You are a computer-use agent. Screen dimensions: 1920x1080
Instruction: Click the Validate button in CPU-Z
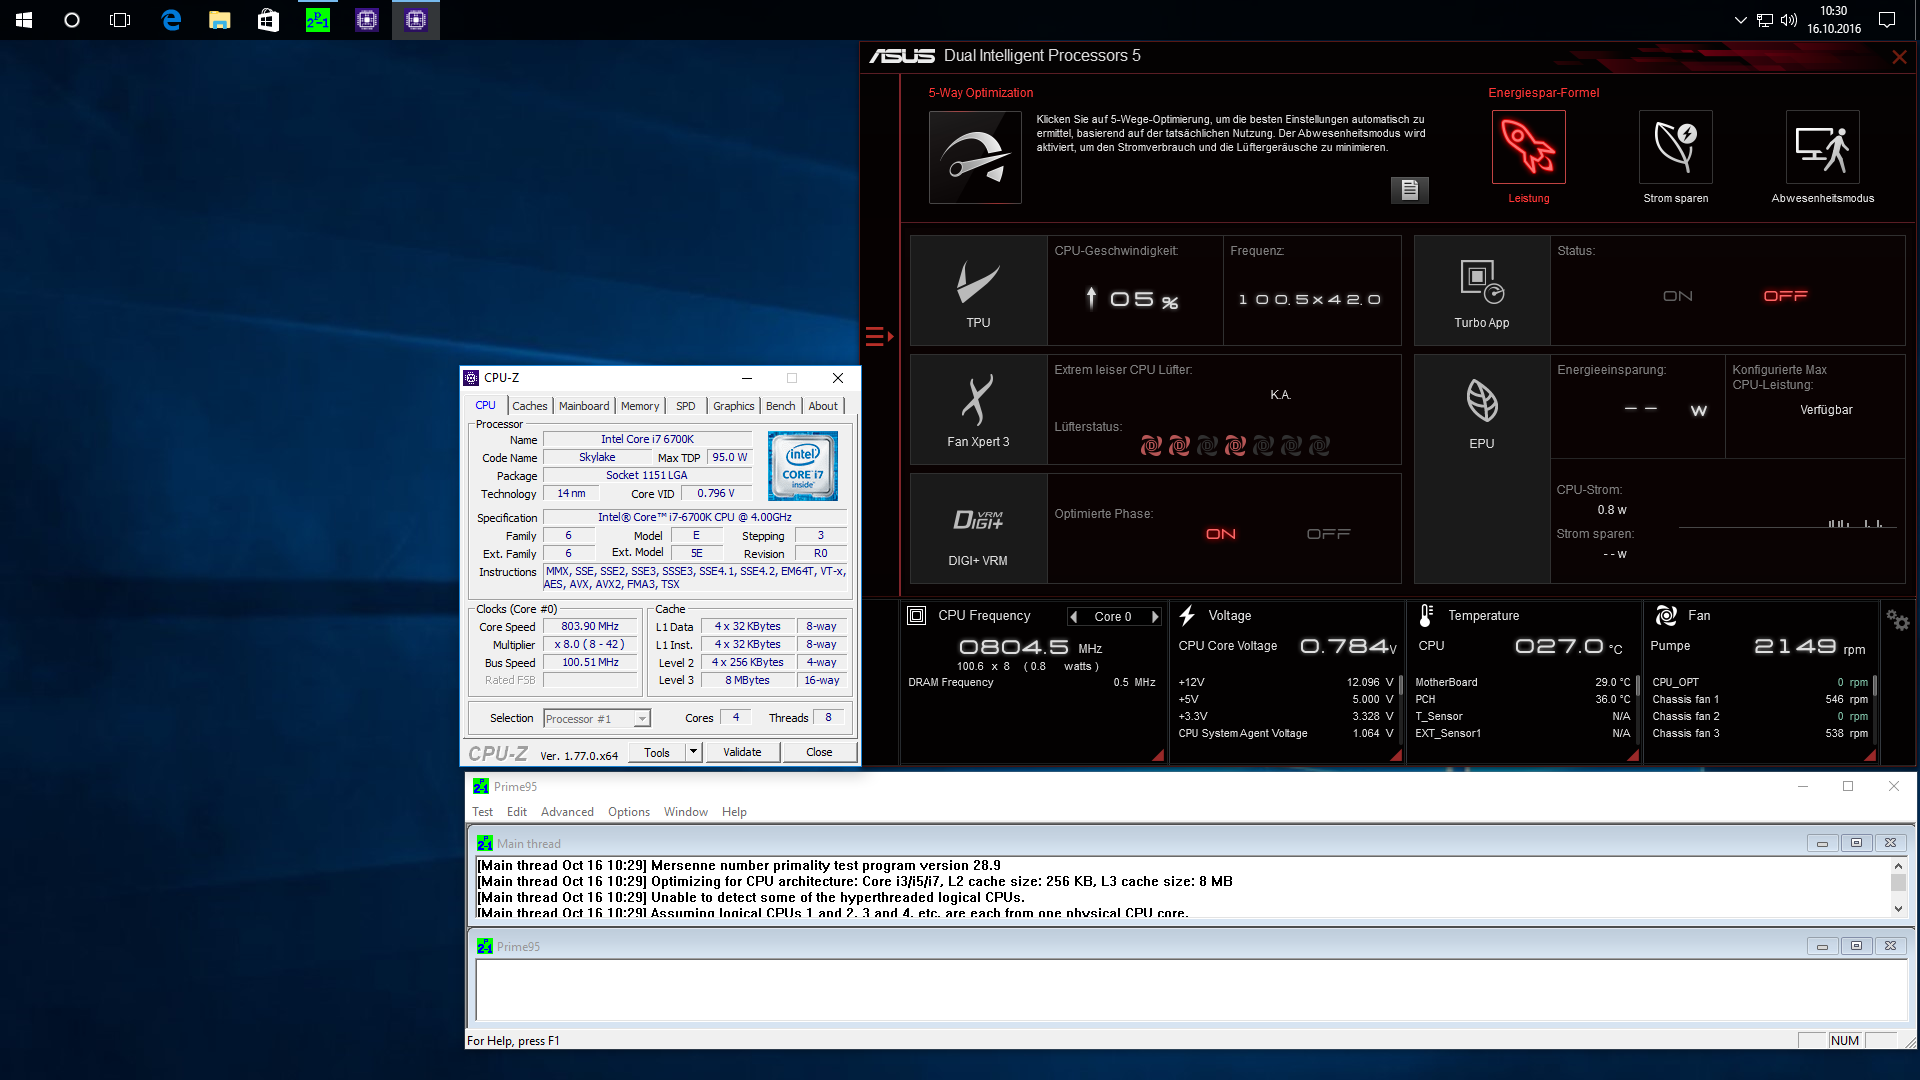click(x=742, y=752)
